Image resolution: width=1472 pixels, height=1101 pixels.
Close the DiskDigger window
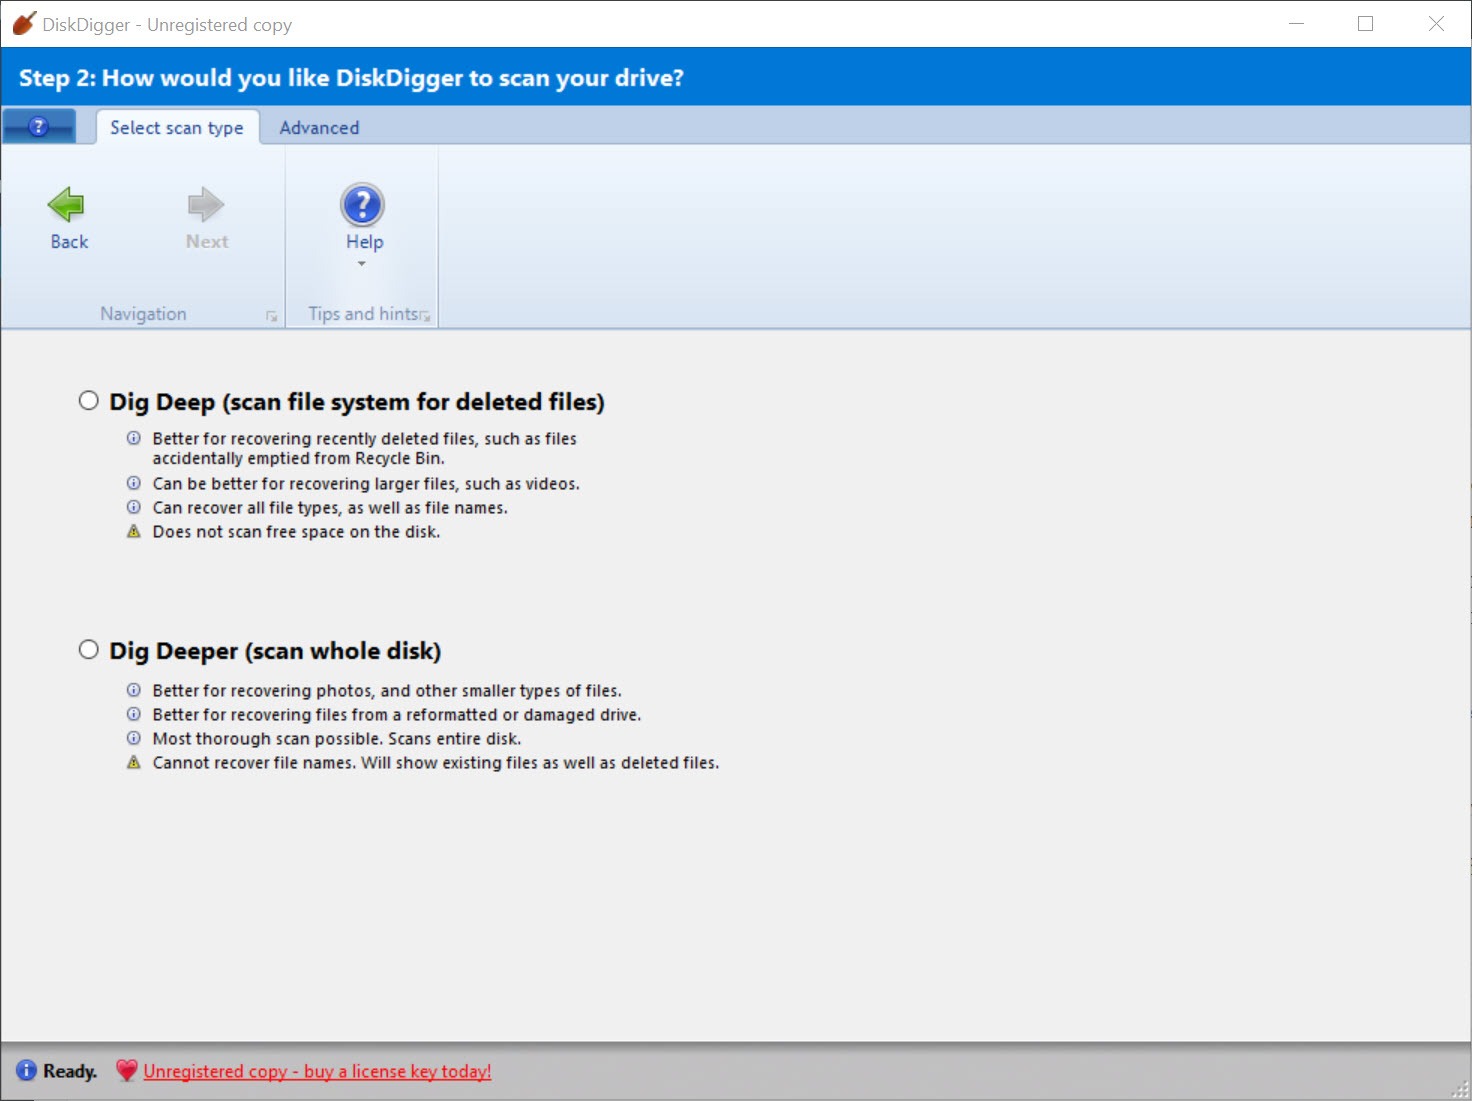pyautogui.click(x=1436, y=23)
